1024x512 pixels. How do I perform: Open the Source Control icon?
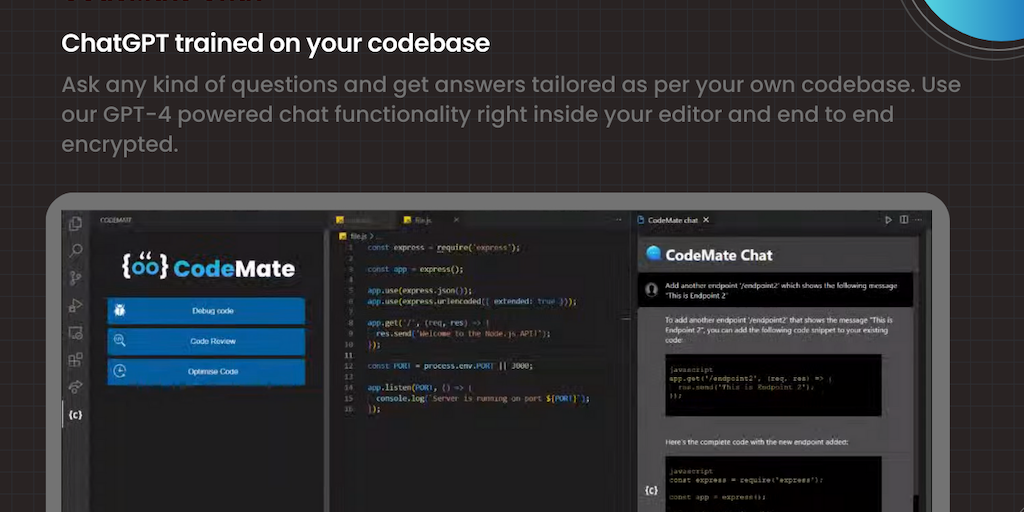(x=75, y=278)
